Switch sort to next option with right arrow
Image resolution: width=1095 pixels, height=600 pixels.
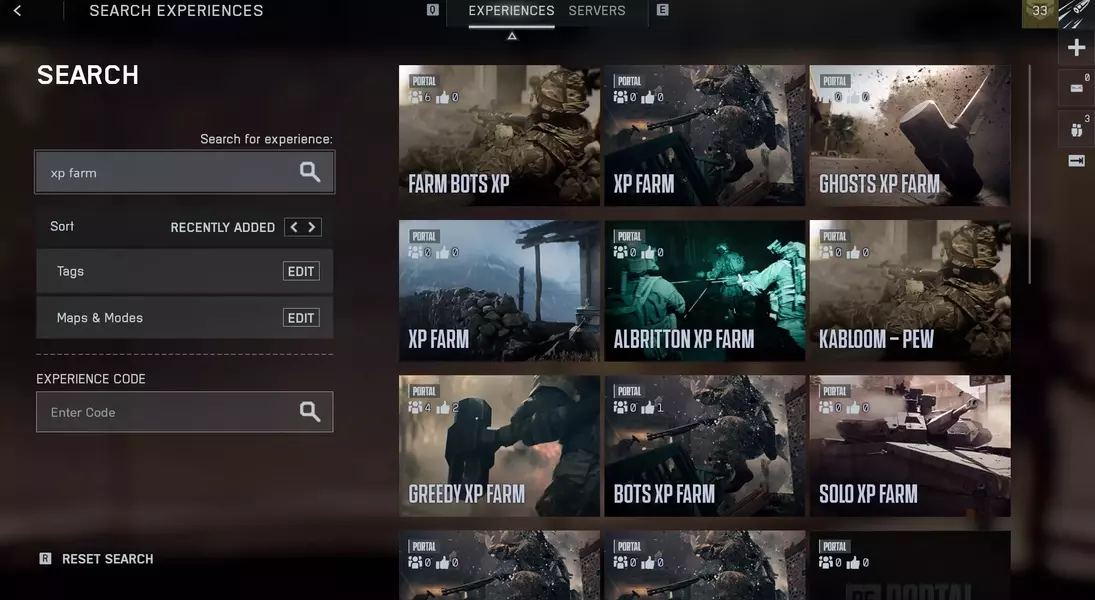point(312,227)
